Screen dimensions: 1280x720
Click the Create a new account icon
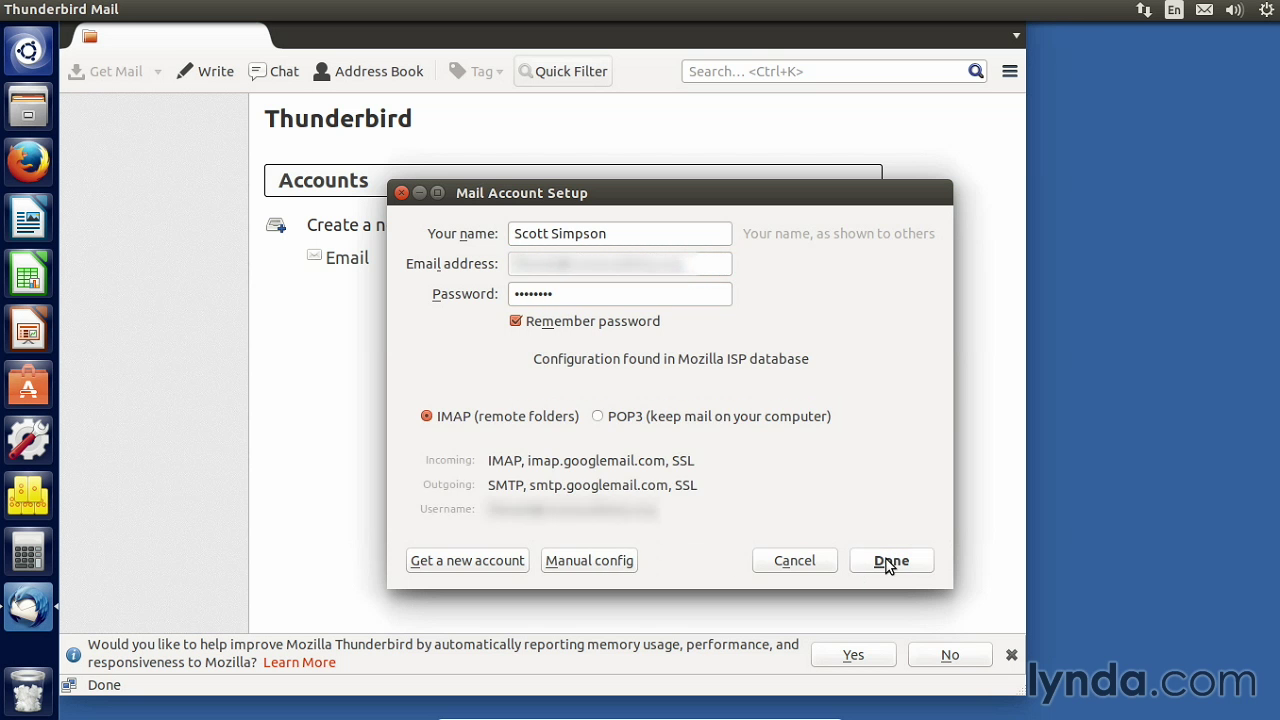coord(276,225)
